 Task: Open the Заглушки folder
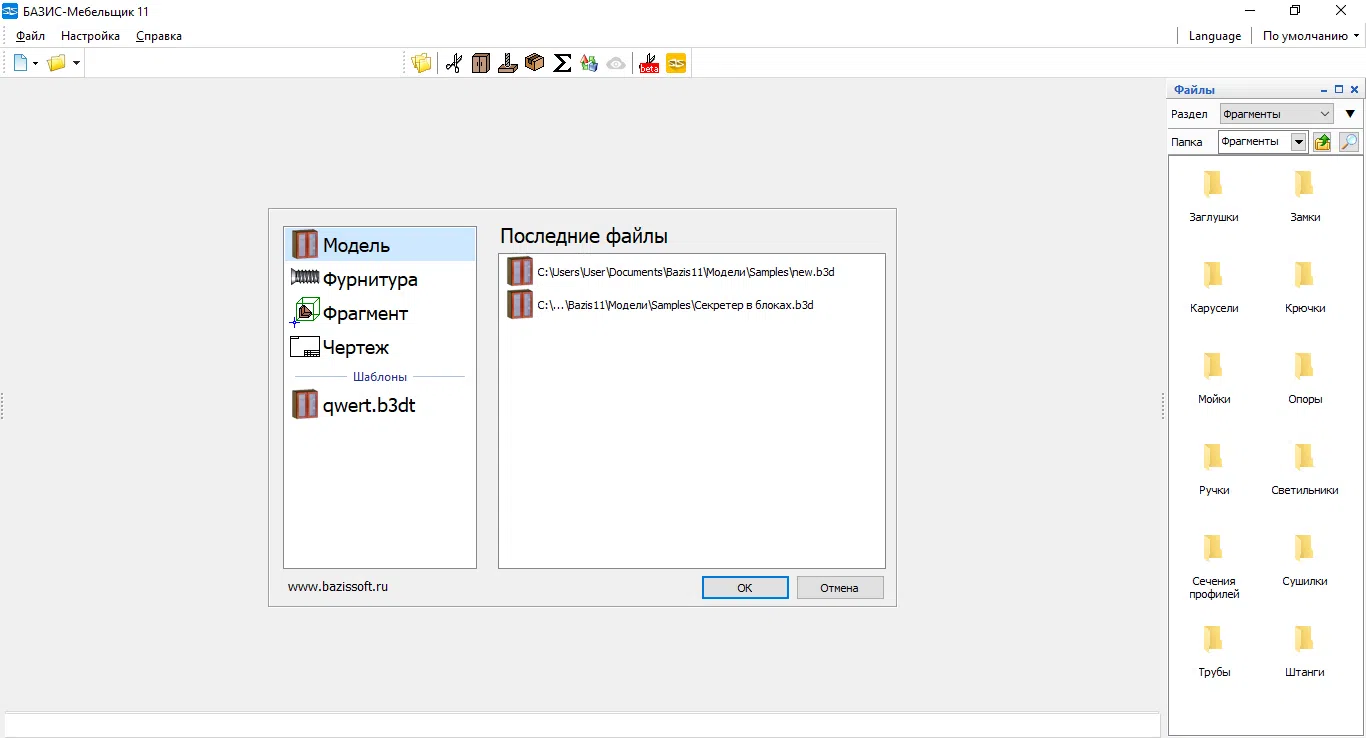pos(1214,195)
